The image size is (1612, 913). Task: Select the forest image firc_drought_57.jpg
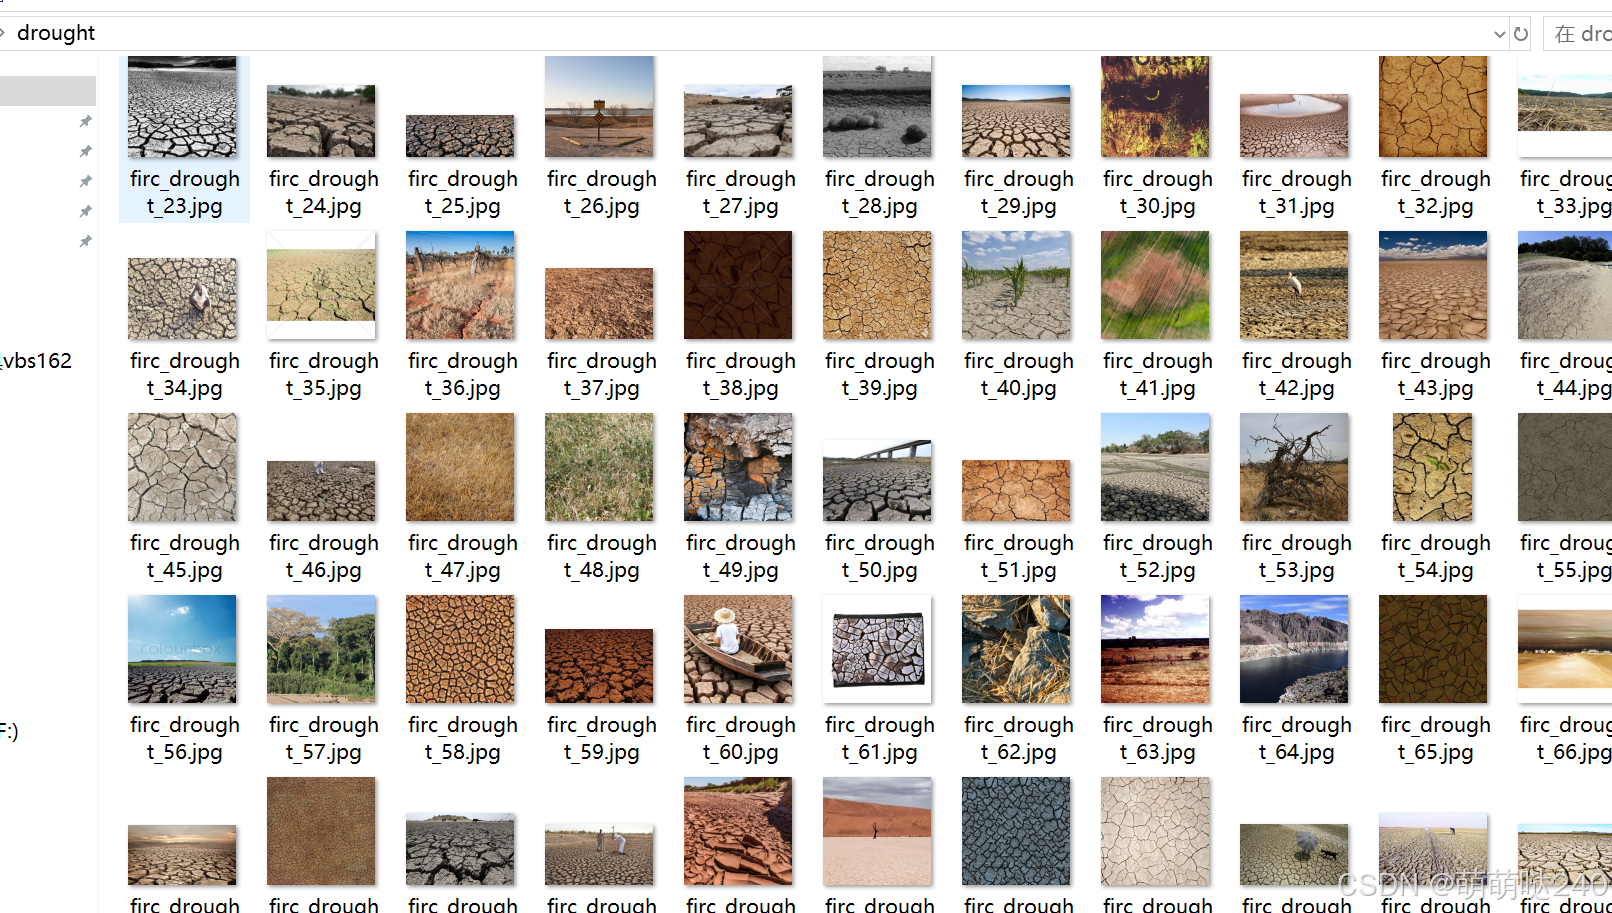(x=323, y=680)
